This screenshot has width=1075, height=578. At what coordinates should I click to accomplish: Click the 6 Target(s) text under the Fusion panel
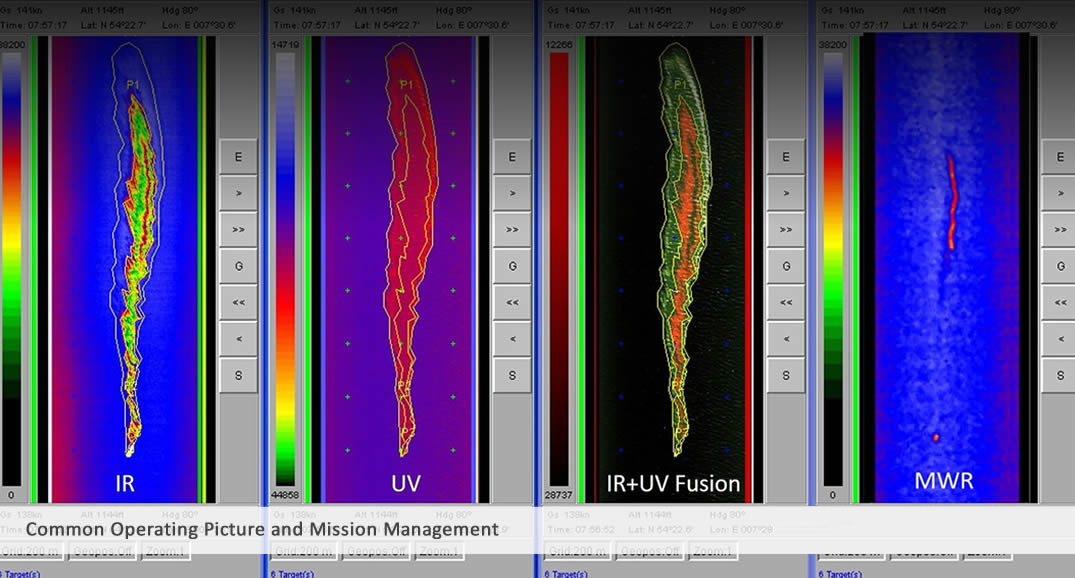[566, 574]
